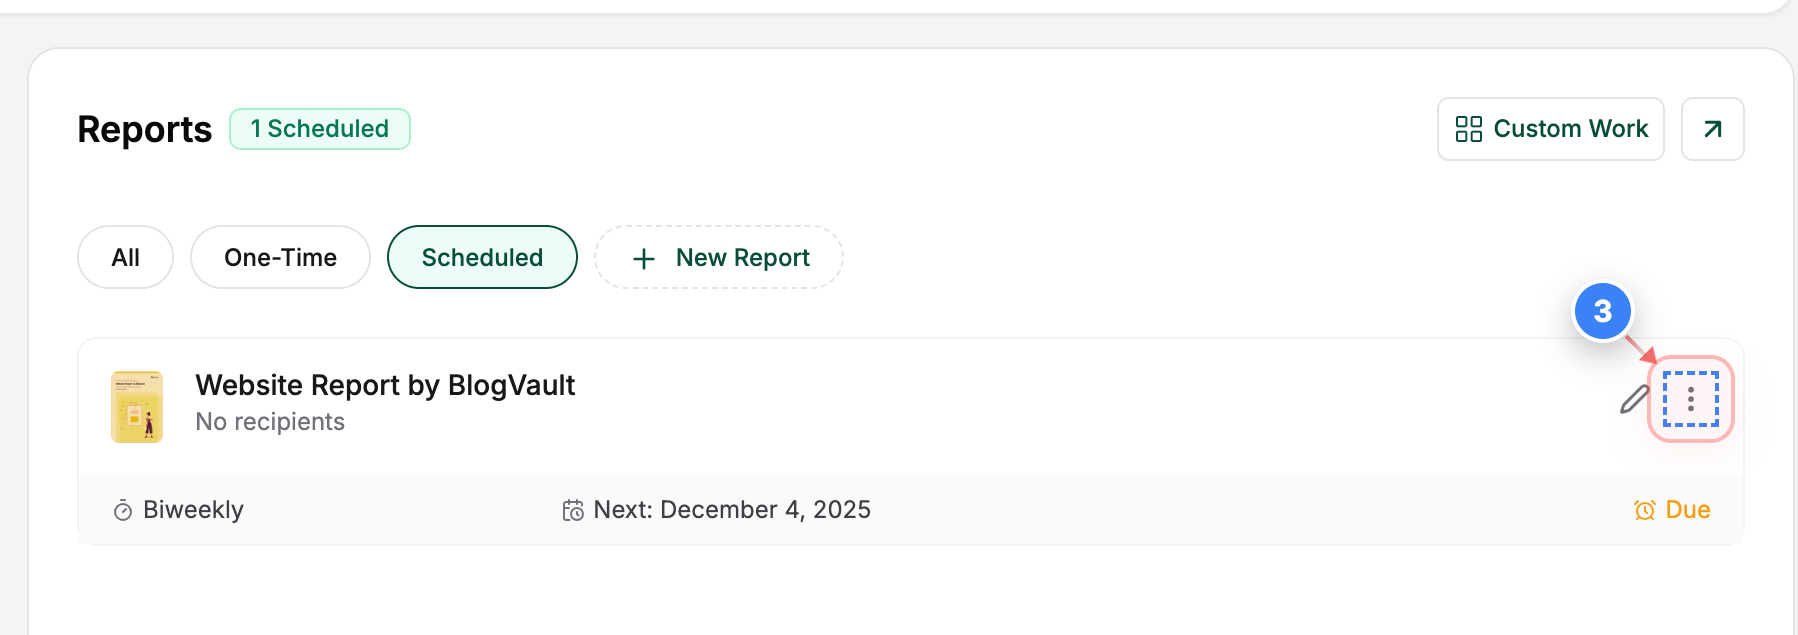Click the external link arrow icon
This screenshot has width=1798, height=635.
(x=1712, y=129)
